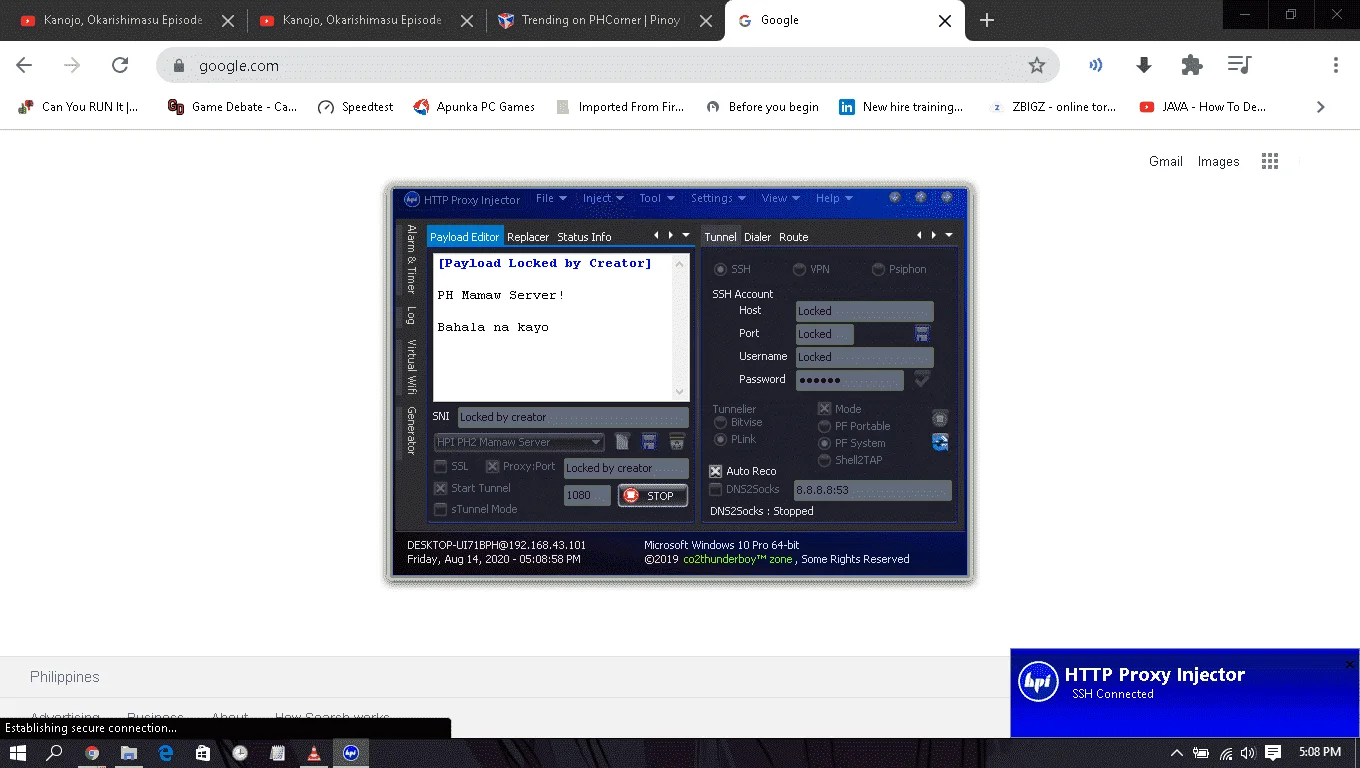Image resolution: width=1360 pixels, height=768 pixels.
Task: Click the last gray icon beside the blue floppy icon
Action: 677,442
